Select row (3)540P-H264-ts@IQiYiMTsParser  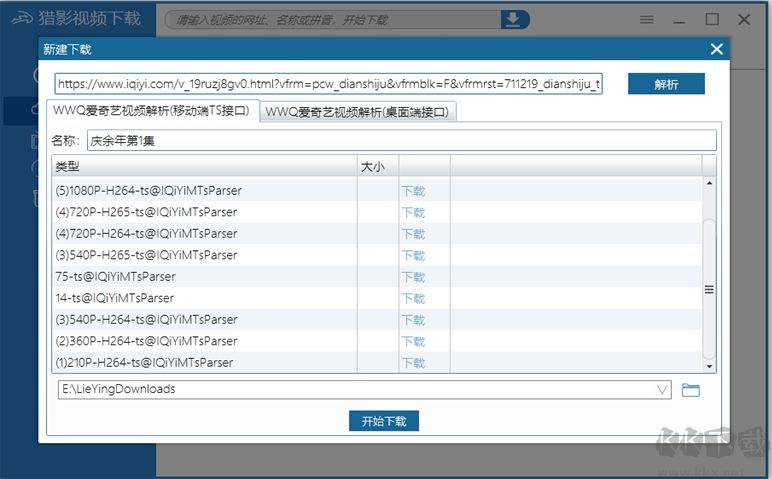377,319
